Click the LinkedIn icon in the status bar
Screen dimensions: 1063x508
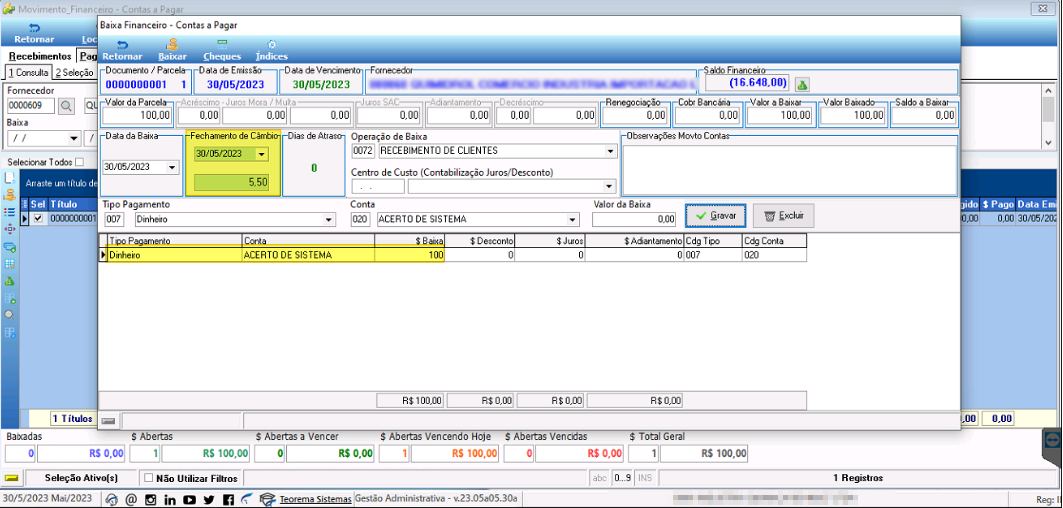coord(170,500)
